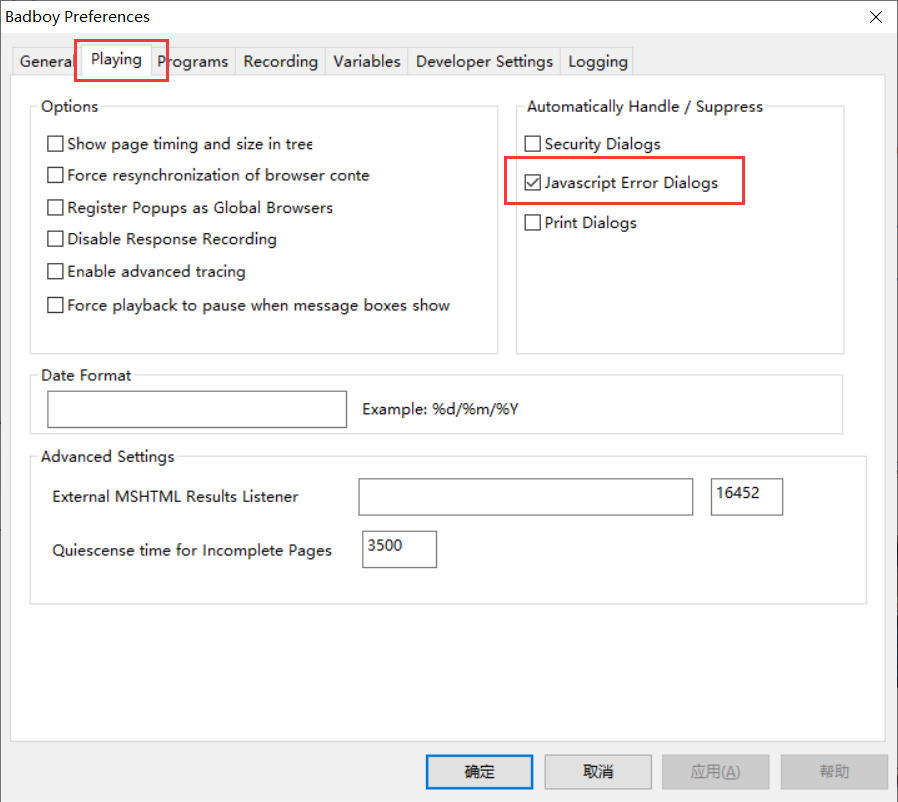Viewport: 898px width, 802px height.
Task: Cancel with the 取消 button
Action: pyautogui.click(x=598, y=772)
